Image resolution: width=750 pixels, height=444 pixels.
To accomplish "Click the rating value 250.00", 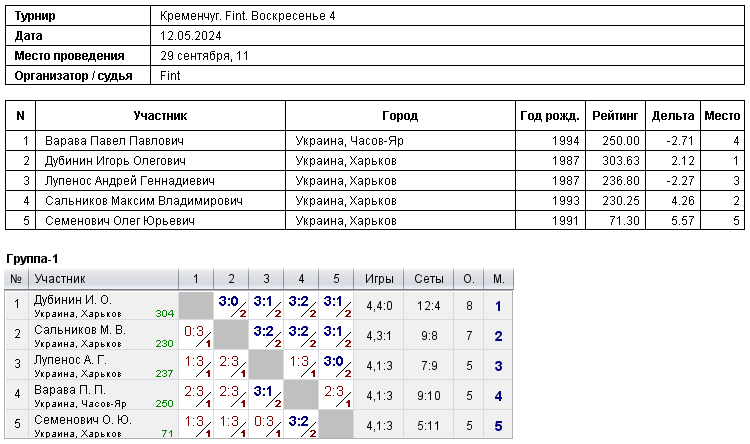I will pos(621,141).
